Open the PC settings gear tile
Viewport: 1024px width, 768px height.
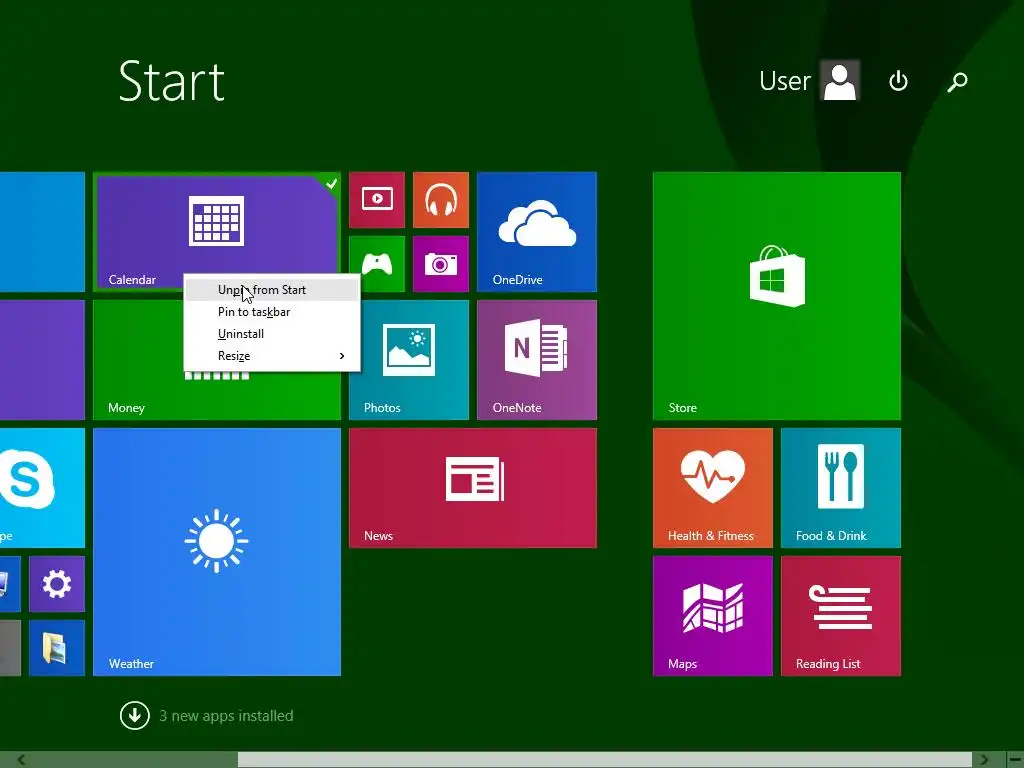pos(57,584)
